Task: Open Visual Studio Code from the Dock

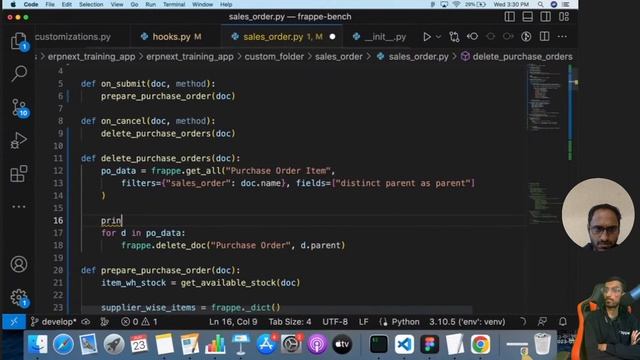Action: [404, 344]
